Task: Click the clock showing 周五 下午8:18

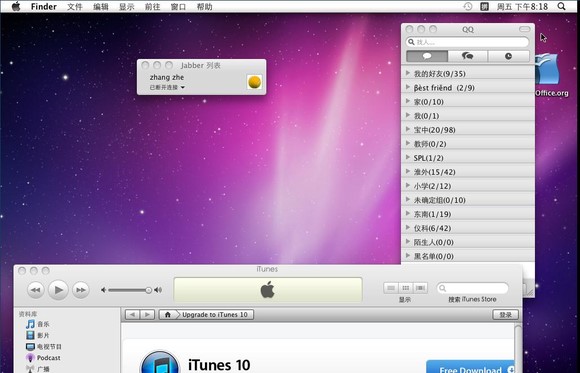Action: (522, 6)
